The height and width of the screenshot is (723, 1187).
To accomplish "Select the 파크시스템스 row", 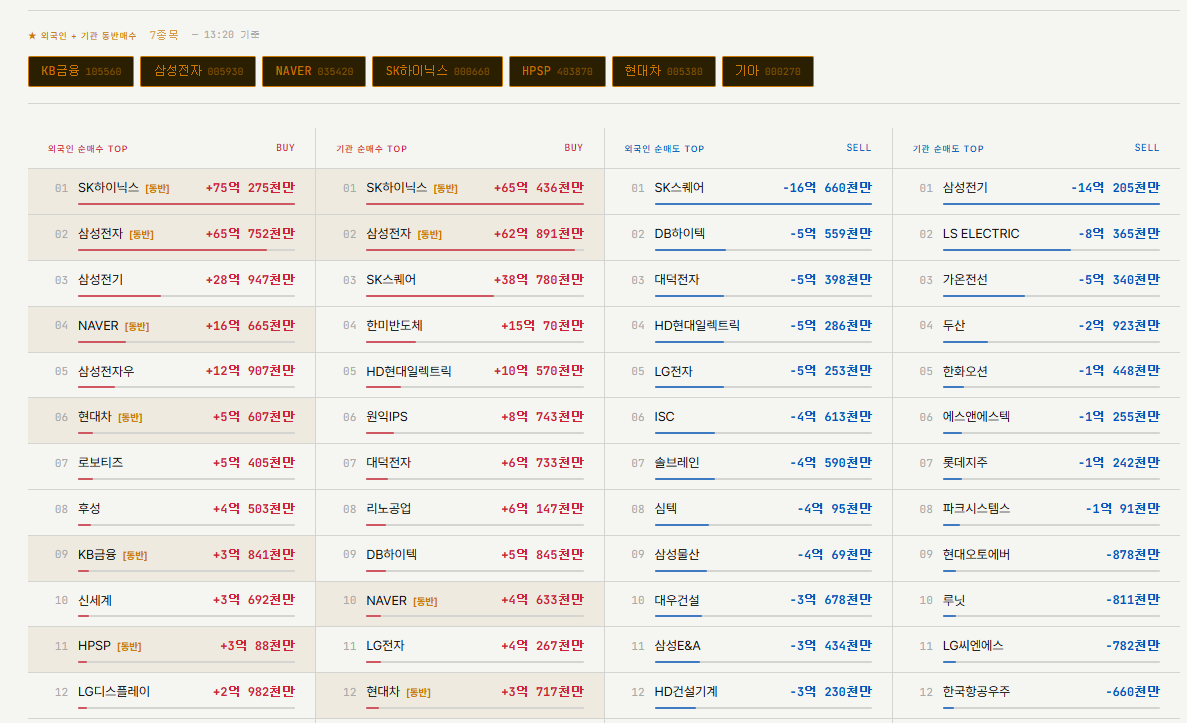I will [x=1036, y=513].
